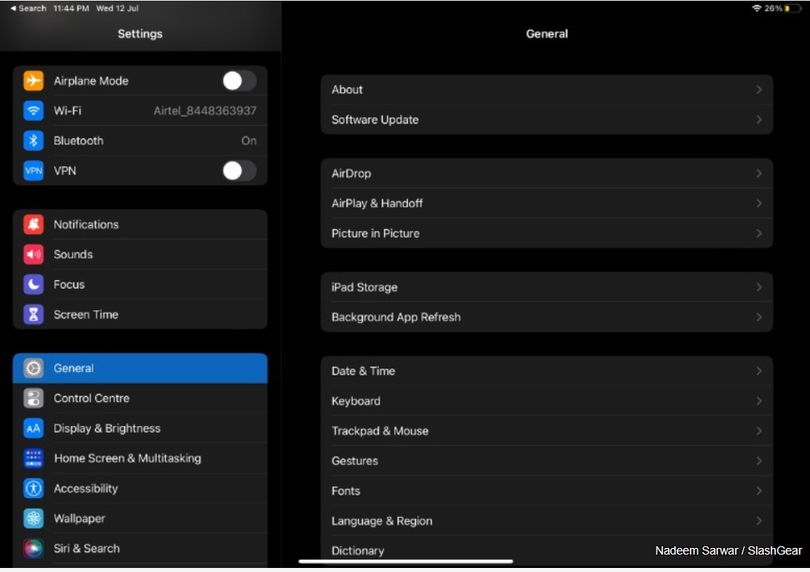
Task: Open the Picture in Picture label
Action: (376, 233)
